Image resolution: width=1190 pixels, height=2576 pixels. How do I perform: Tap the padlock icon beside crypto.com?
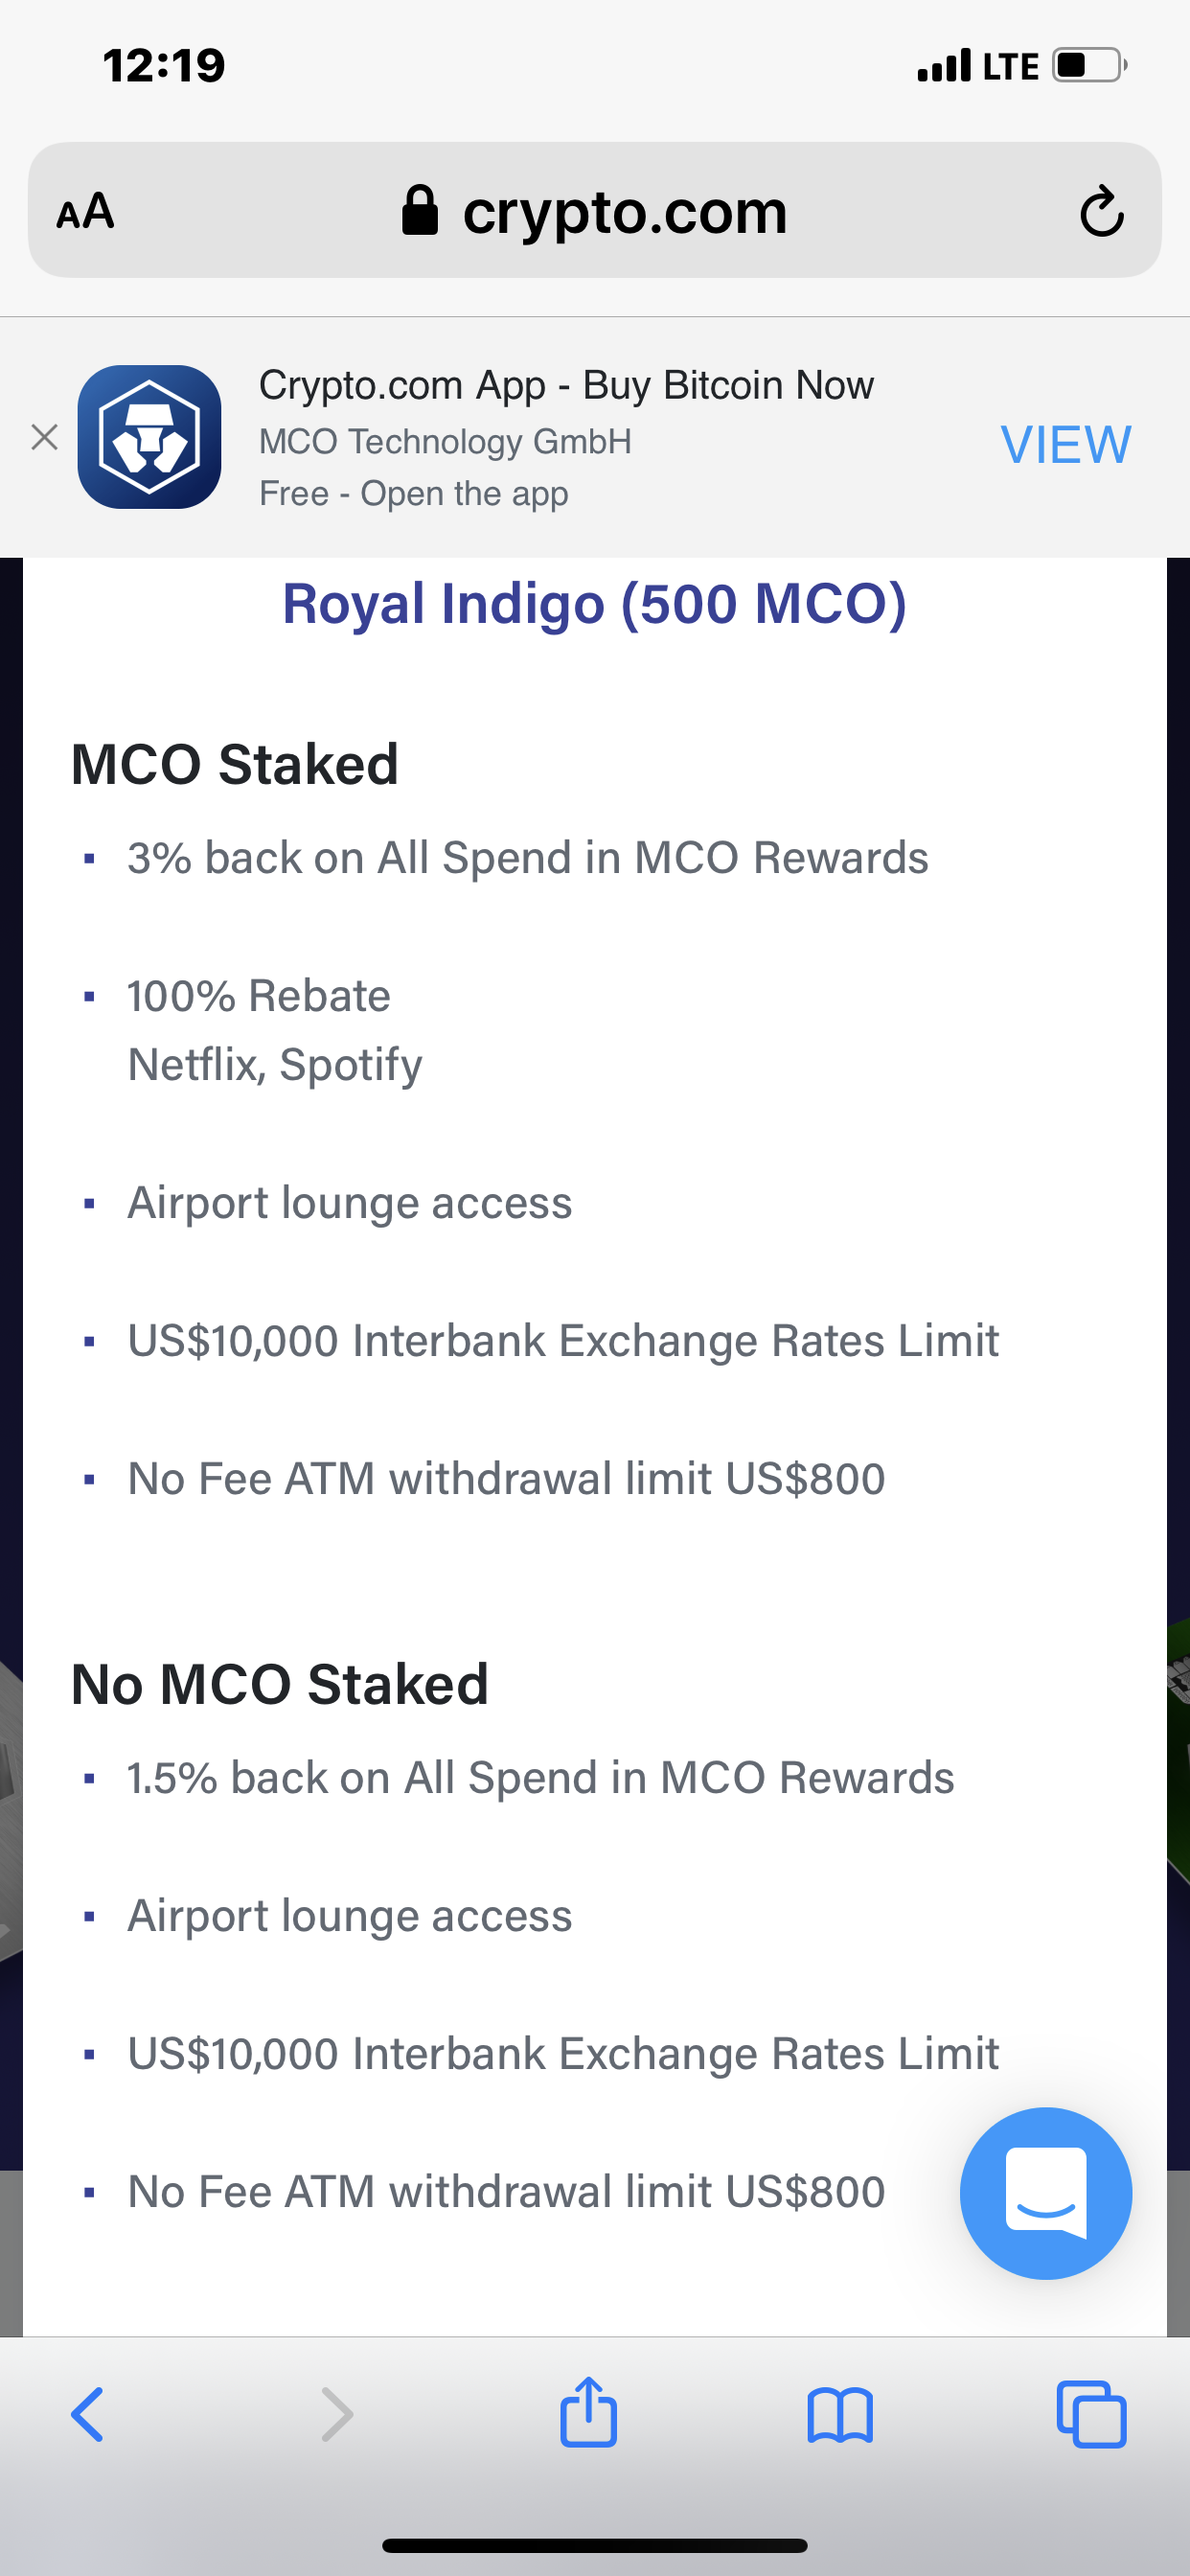(420, 211)
